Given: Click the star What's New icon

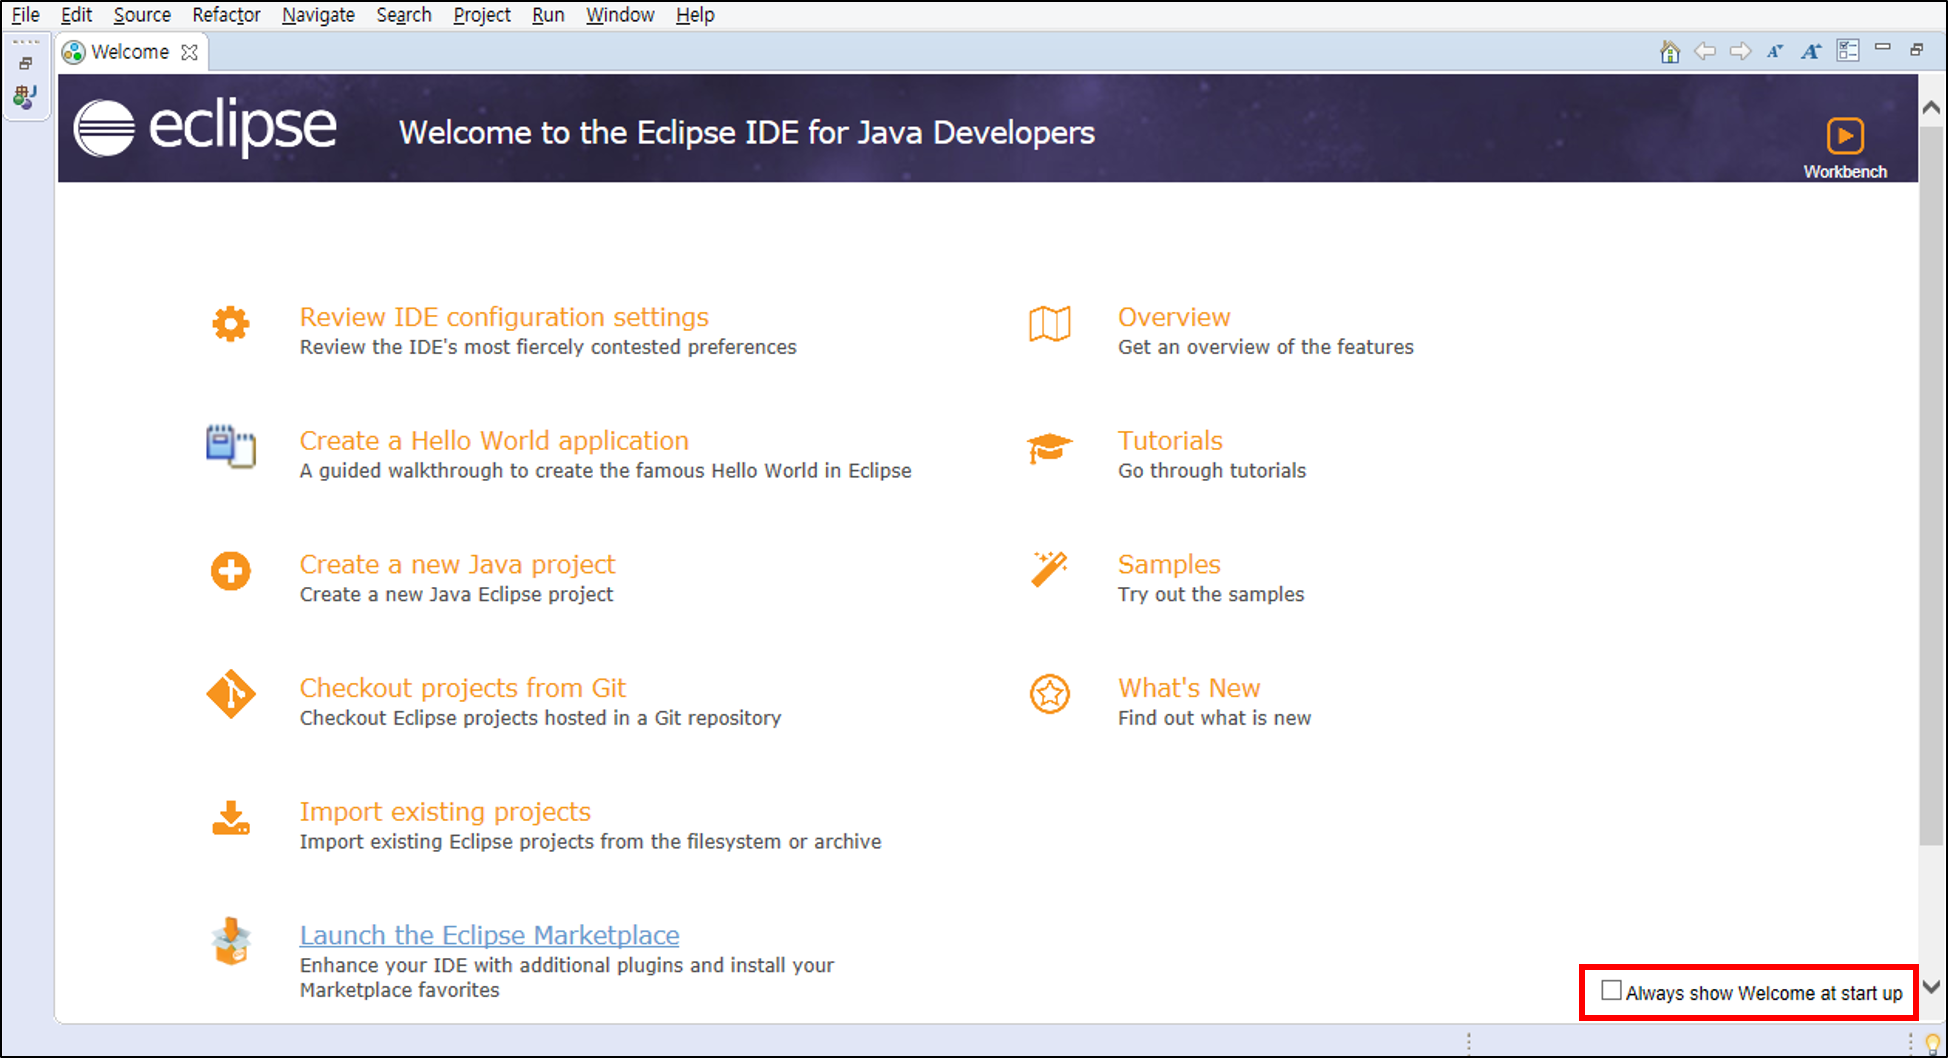Looking at the screenshot, I should tap(1050, 694).
